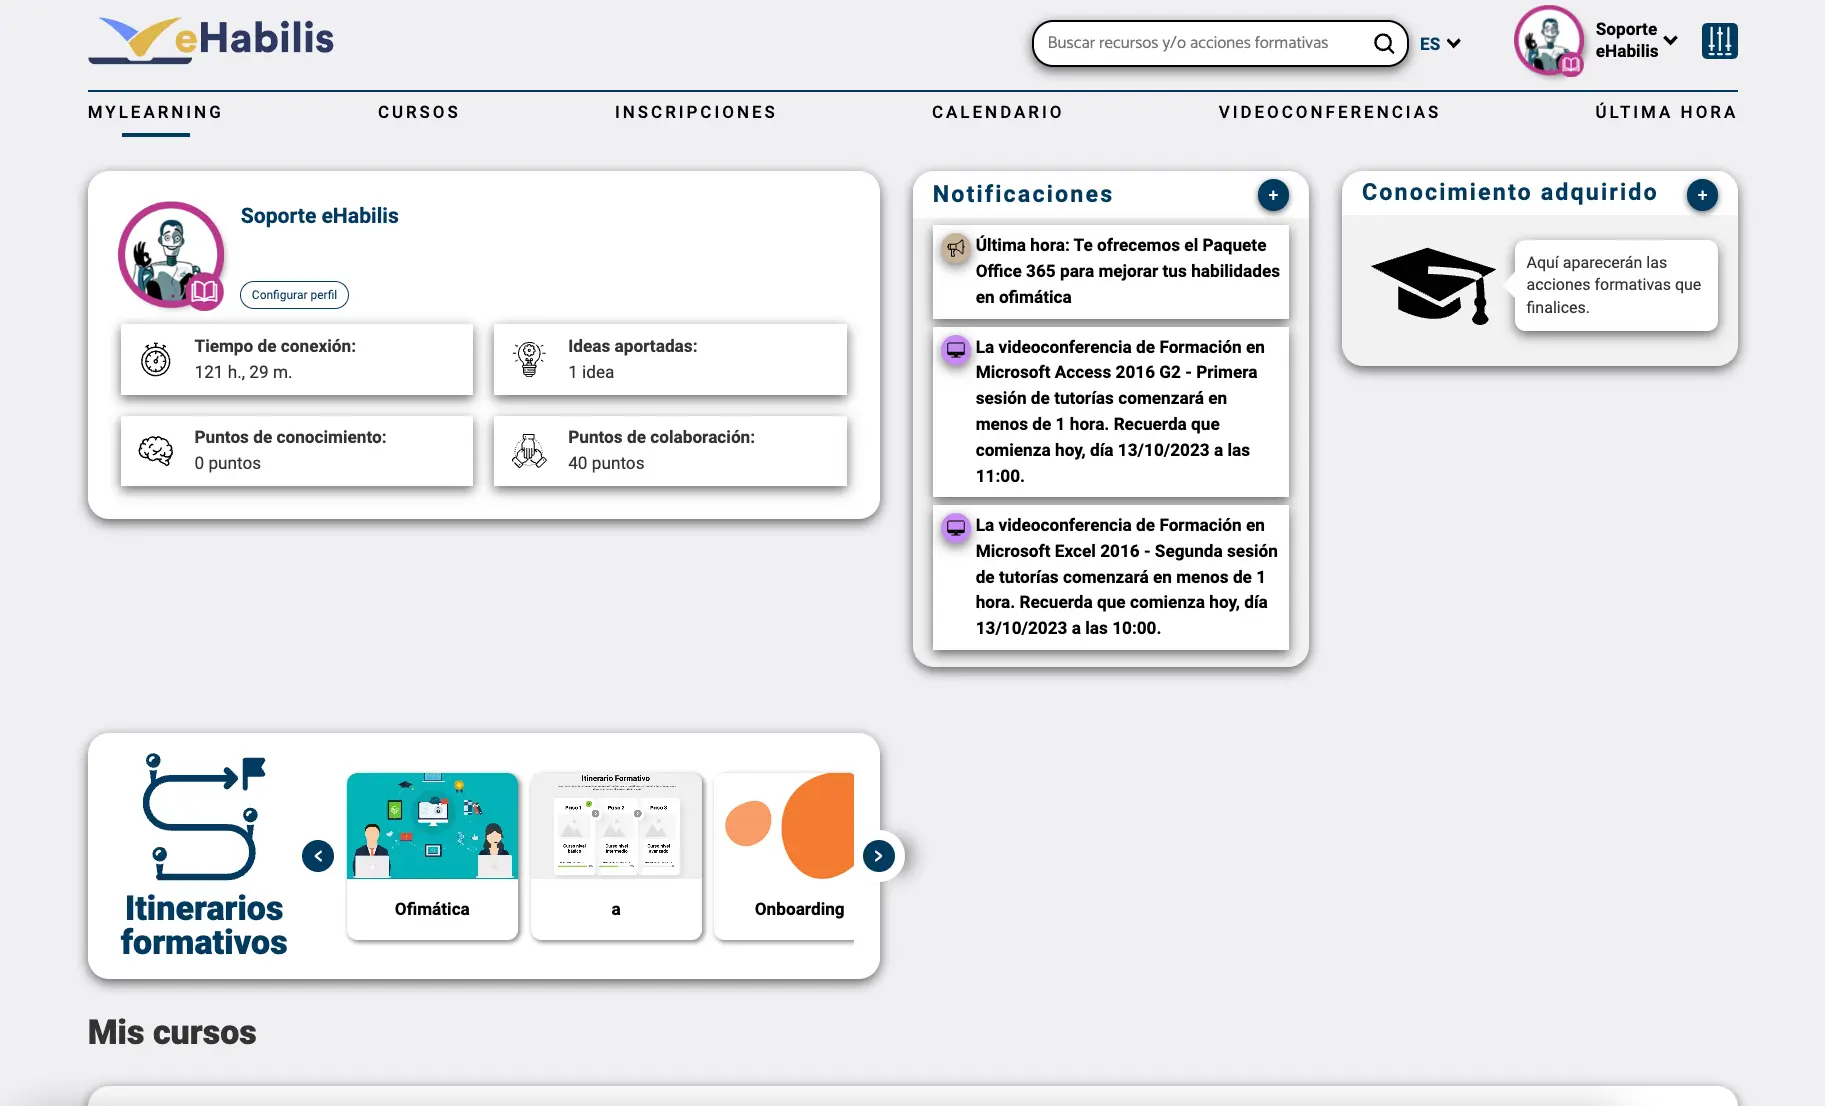Click the collaboration points icon
The width and height of the screenshot is (1825, 1106).
coord(529,451)
